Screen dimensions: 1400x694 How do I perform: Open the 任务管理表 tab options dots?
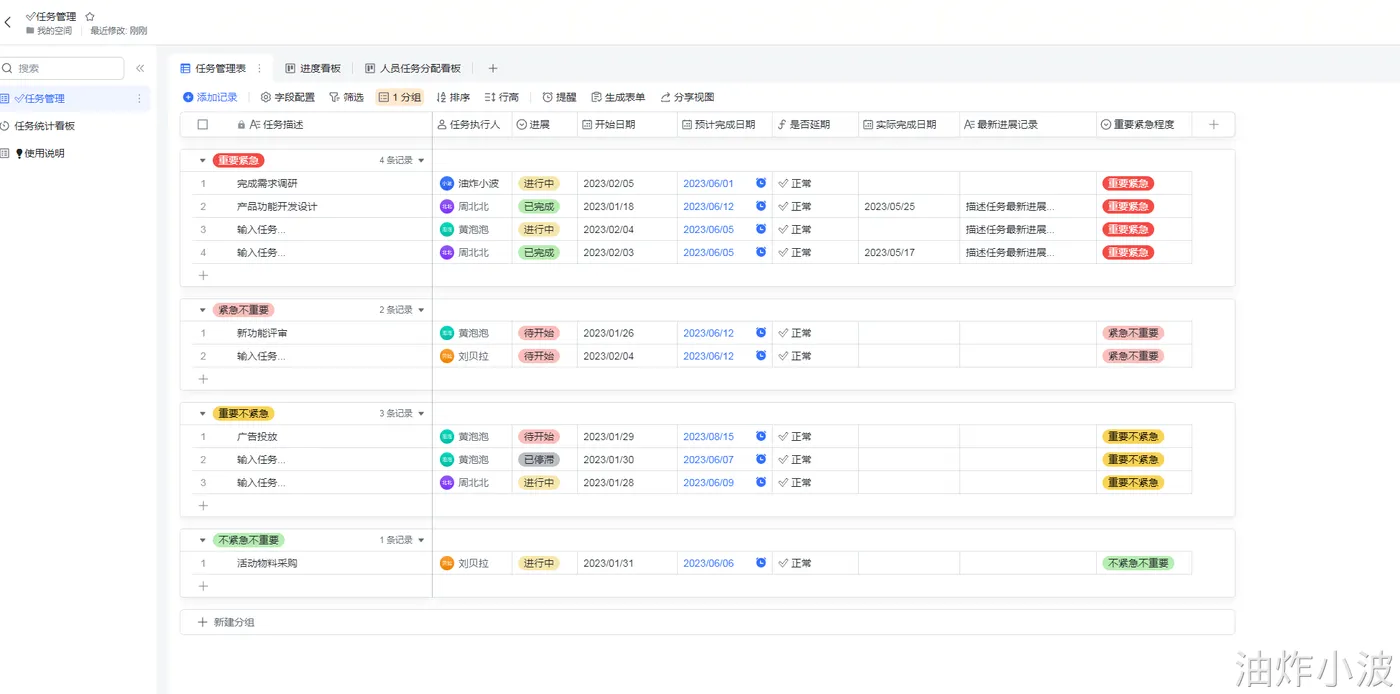tap(259, 68)
